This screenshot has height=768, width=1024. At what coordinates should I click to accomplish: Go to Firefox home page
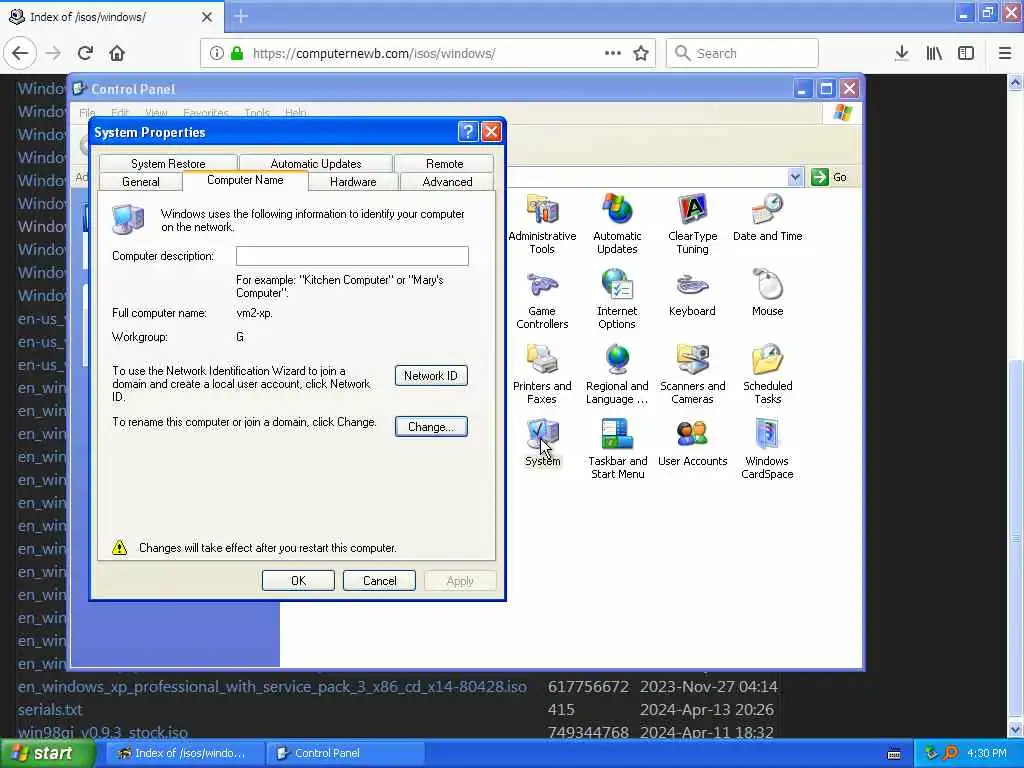[117, 53]
